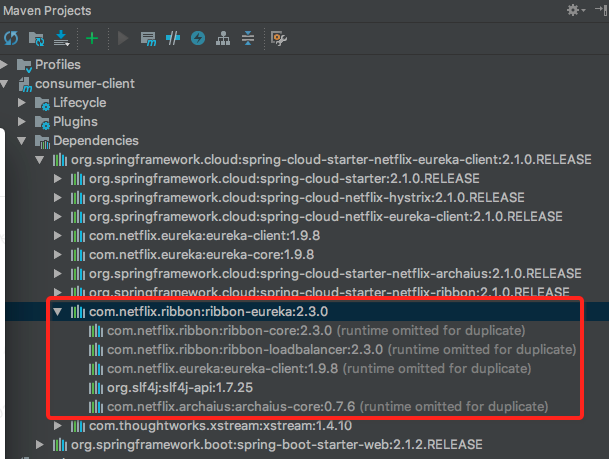Click Run Maven Build play icon
The width and height of the screenshot is (609, 459).
[x=123, y=38]
